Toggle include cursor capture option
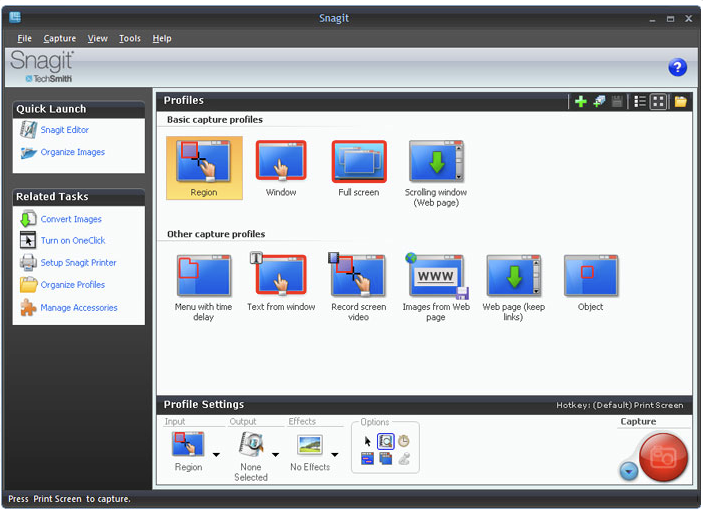The height and width of the screenshot is (511, 703). tap(367, 442)
